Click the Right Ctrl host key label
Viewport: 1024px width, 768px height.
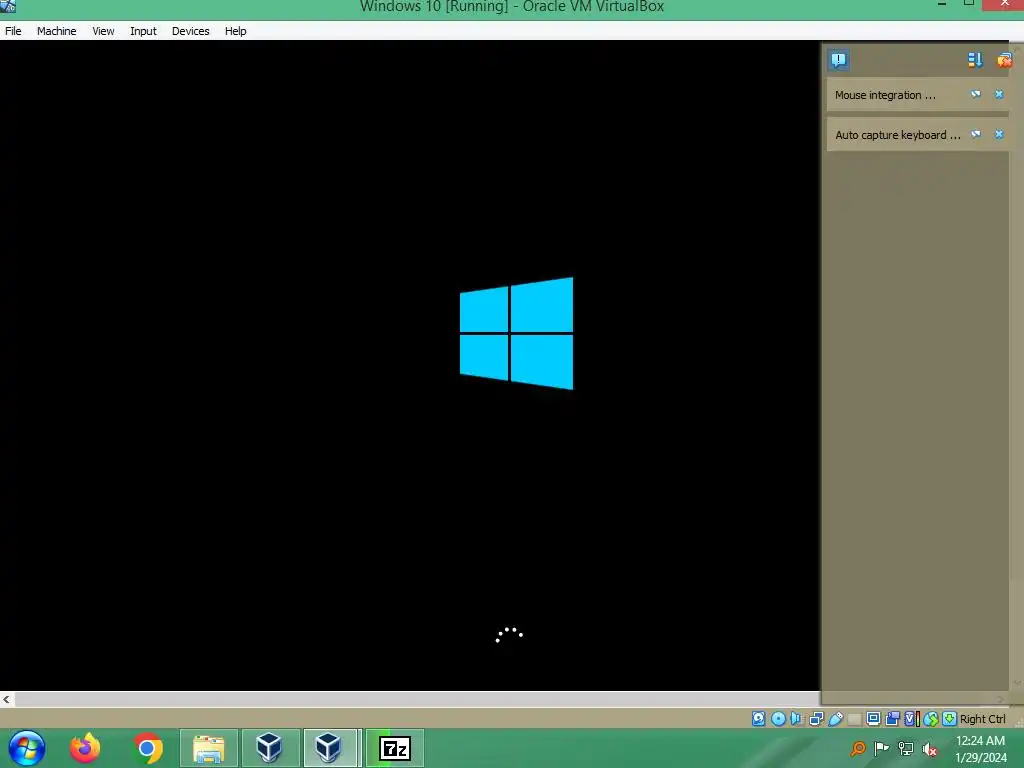click(983, 719)
